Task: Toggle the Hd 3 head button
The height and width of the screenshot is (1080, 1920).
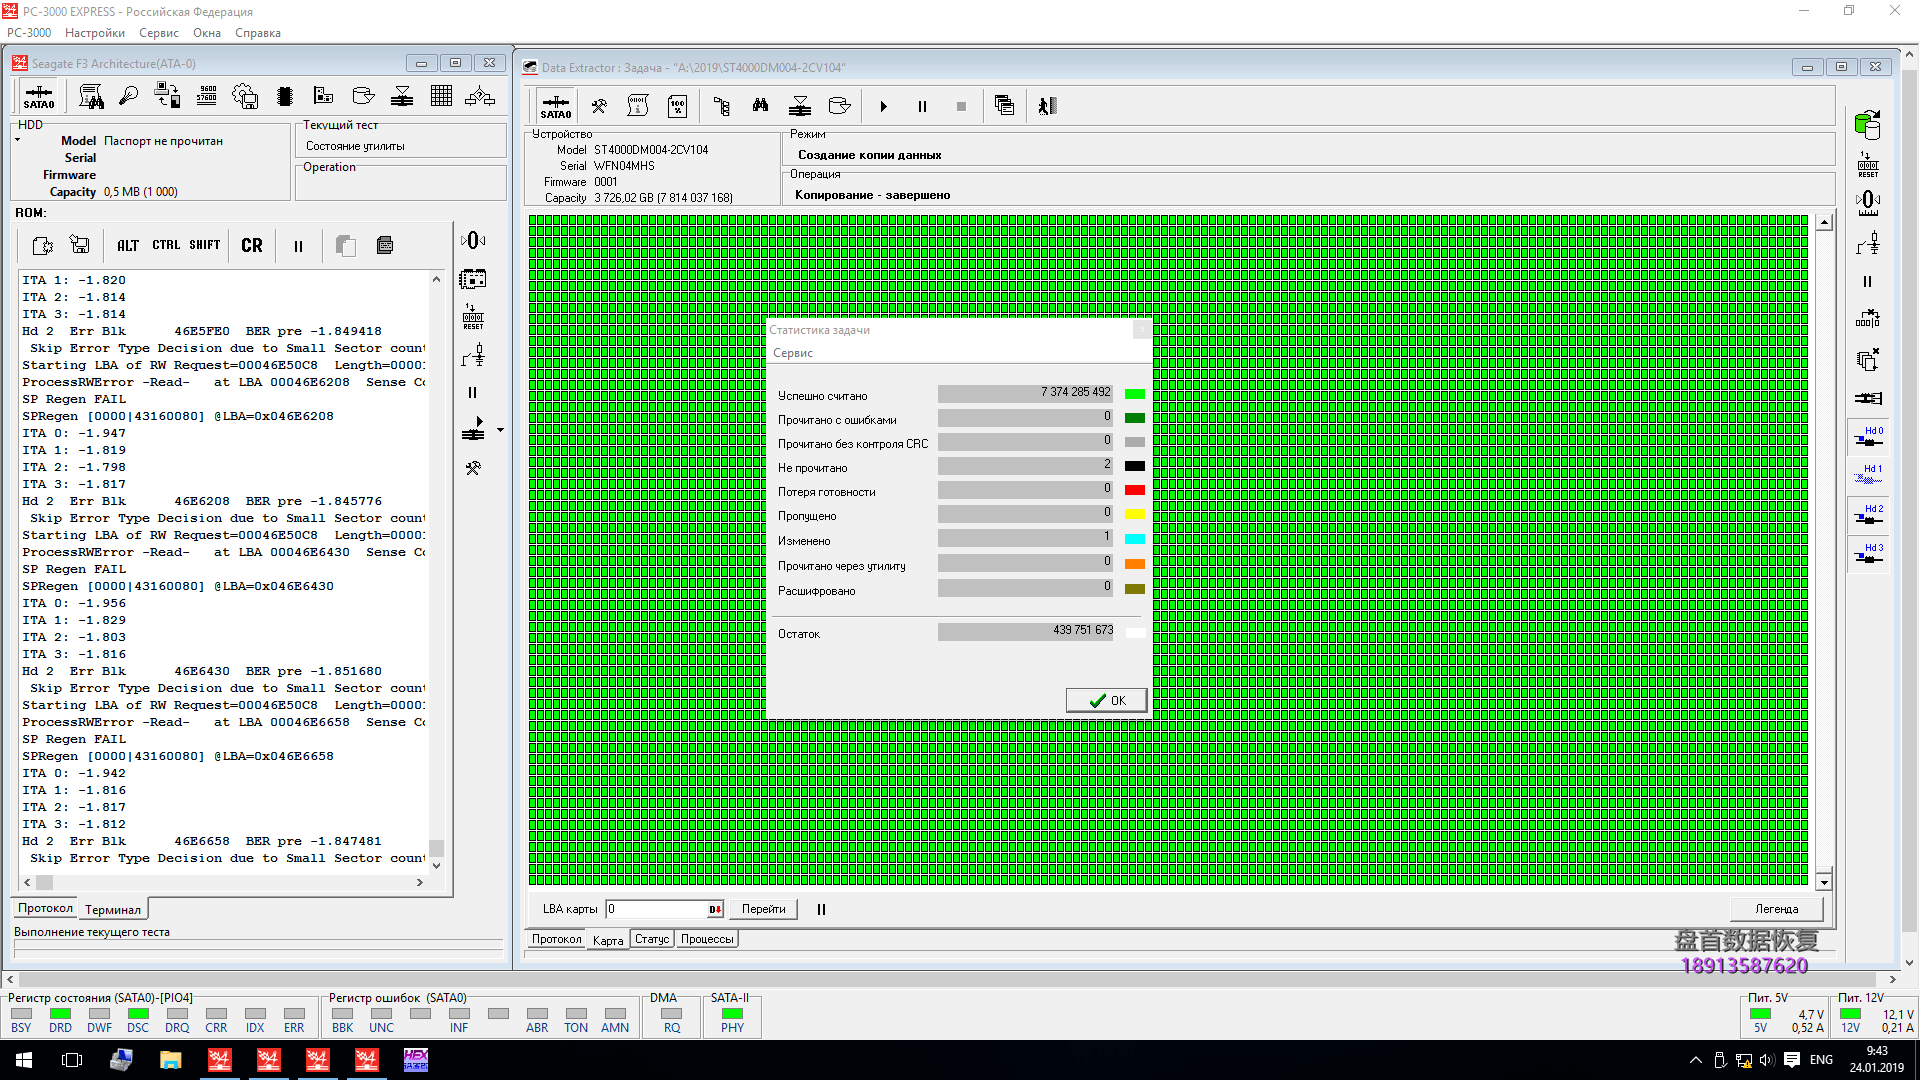Action: tap(1867, 554)
